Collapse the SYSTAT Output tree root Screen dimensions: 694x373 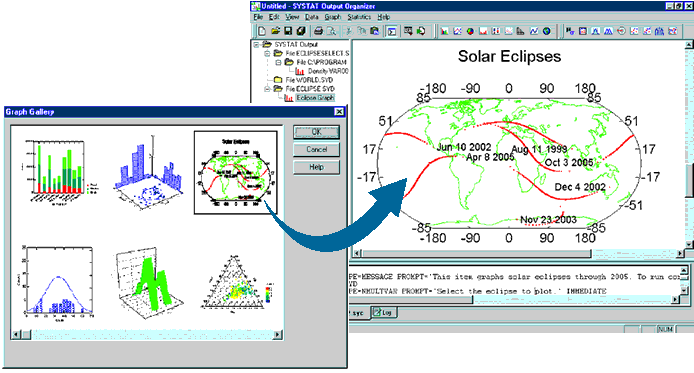click(256, 44)
